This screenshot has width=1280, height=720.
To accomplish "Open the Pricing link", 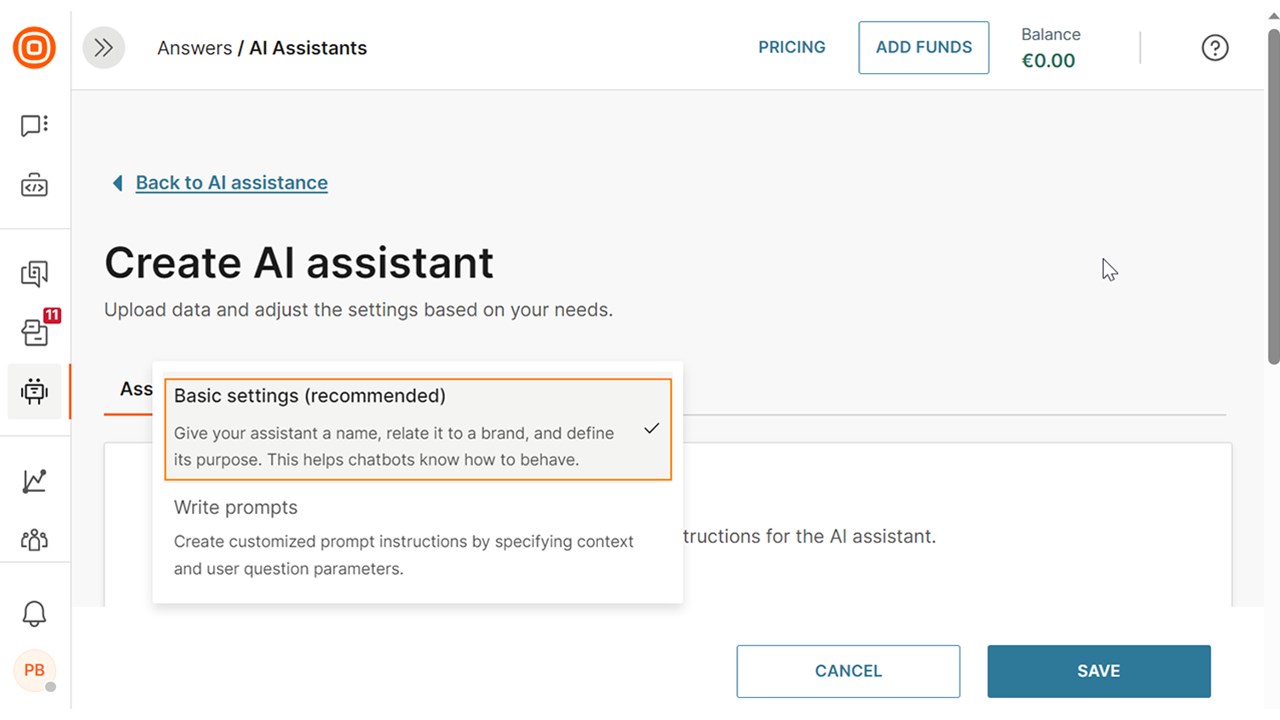I will point(791,47).
